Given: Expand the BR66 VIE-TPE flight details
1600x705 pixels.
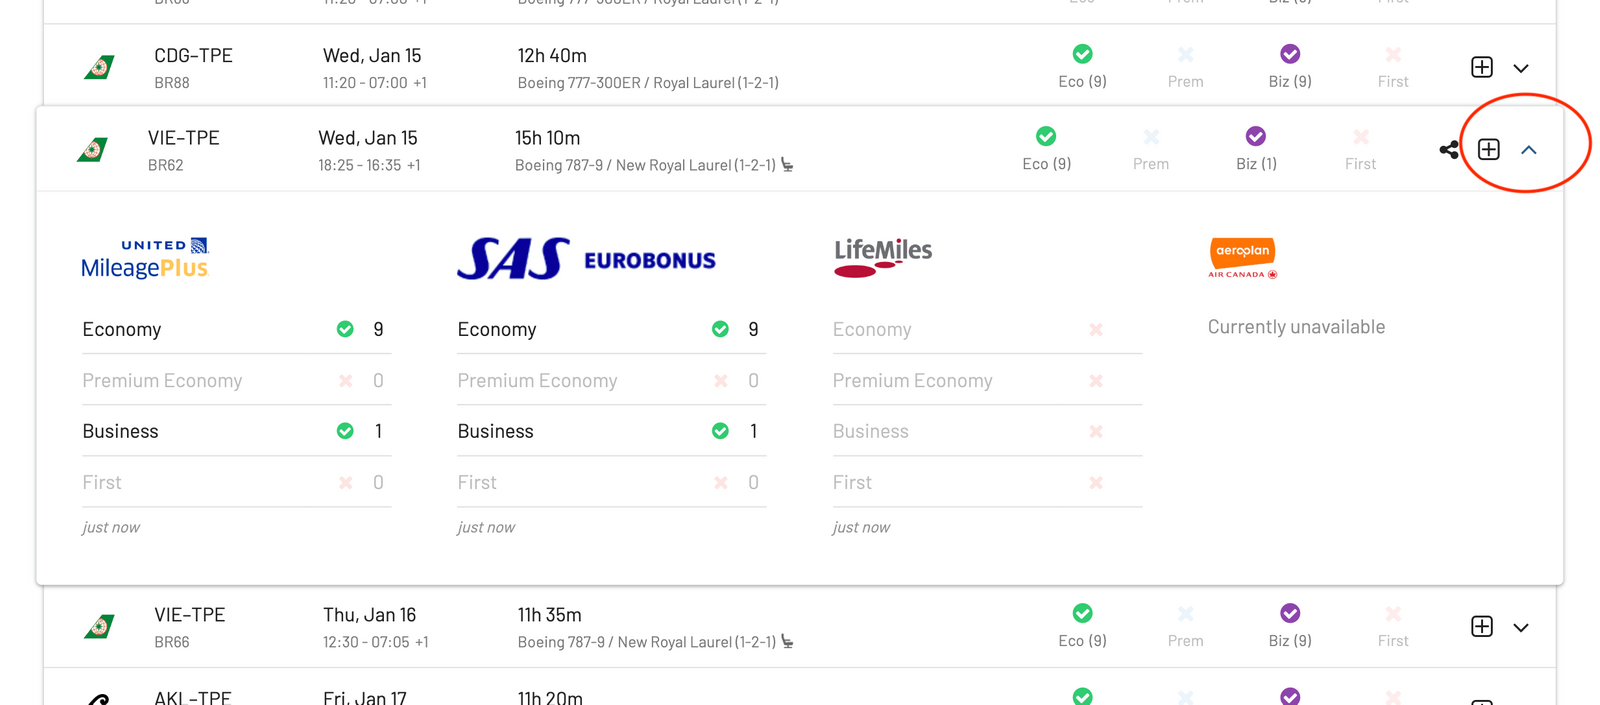Looking at the screenshot, I should 1521,627.
